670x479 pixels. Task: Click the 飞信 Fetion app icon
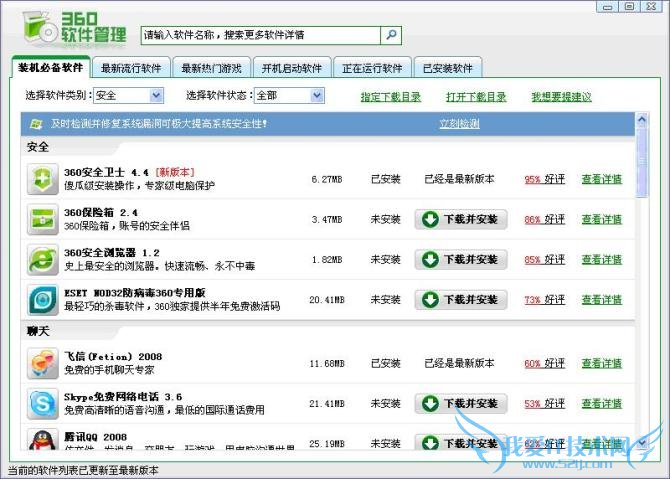(x=42, y=363)
